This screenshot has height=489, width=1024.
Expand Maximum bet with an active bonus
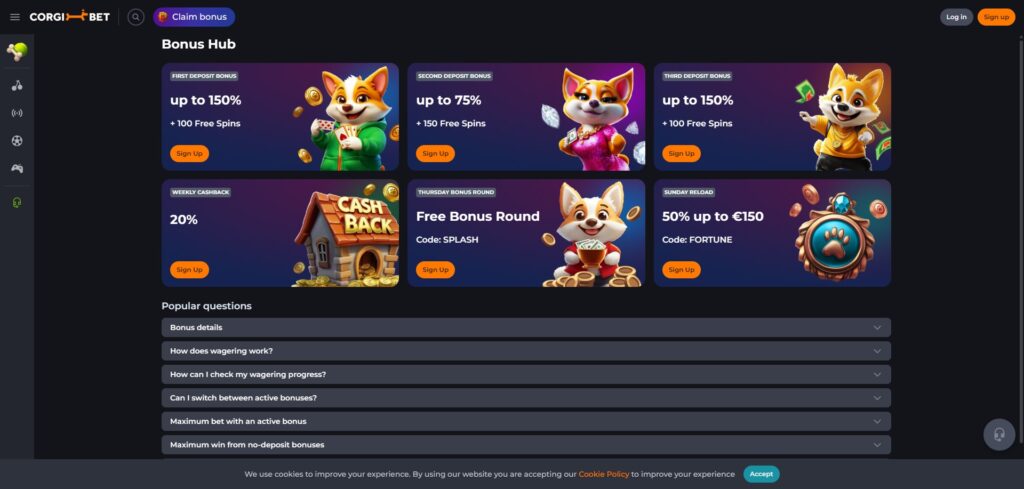pyautogui.click(x=526, y=421)
